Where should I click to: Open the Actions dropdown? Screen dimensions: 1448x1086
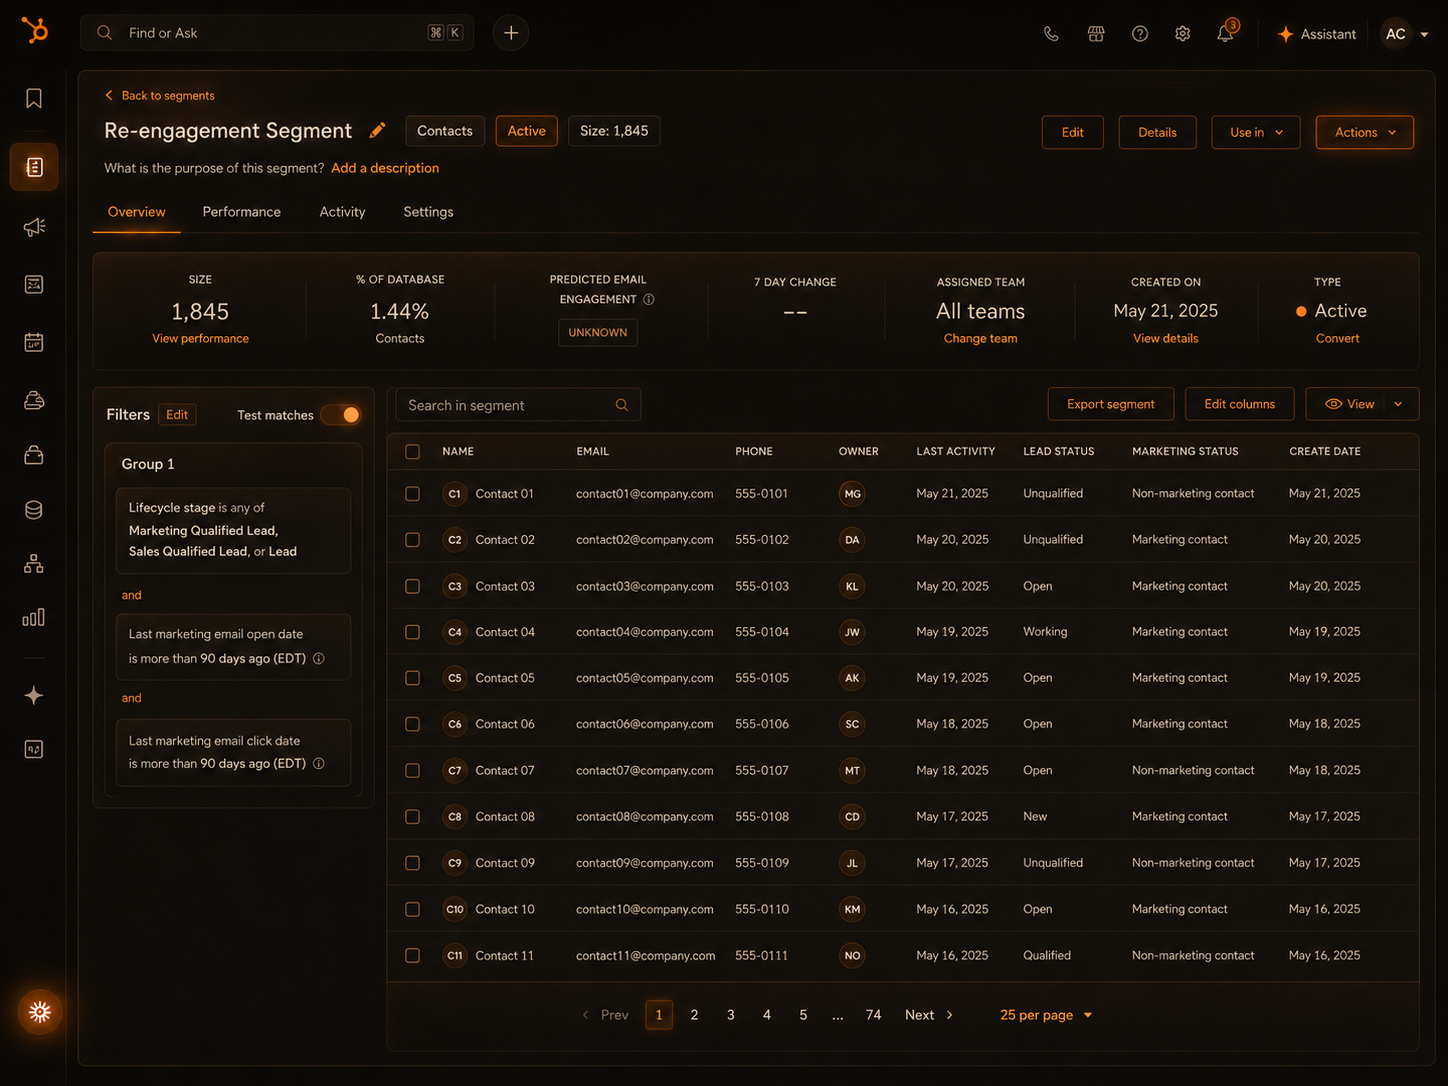1365,132
